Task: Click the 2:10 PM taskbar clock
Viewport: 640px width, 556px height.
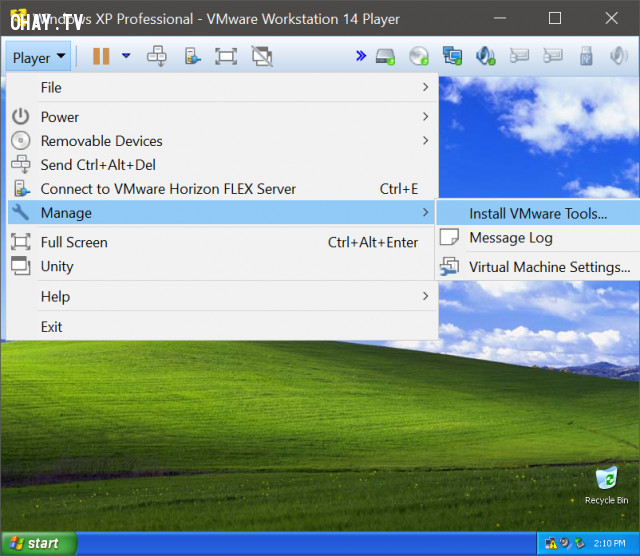Action: pyautogui.click(x=609, y=543)
